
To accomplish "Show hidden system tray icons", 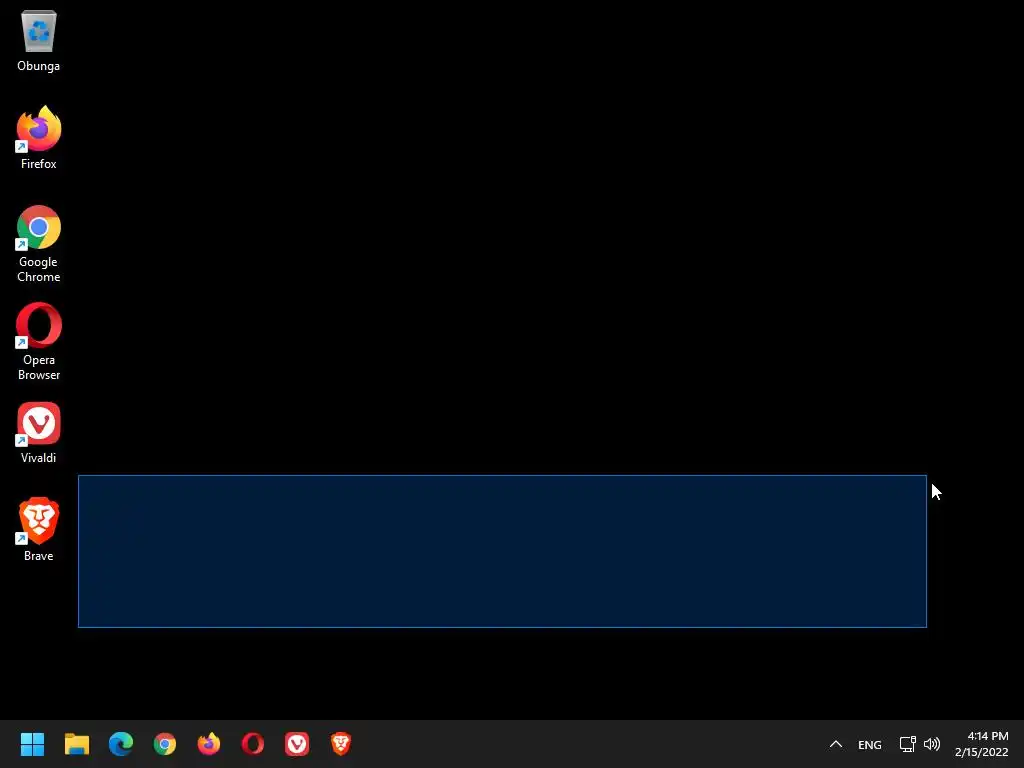I will [x=836, y=744].
